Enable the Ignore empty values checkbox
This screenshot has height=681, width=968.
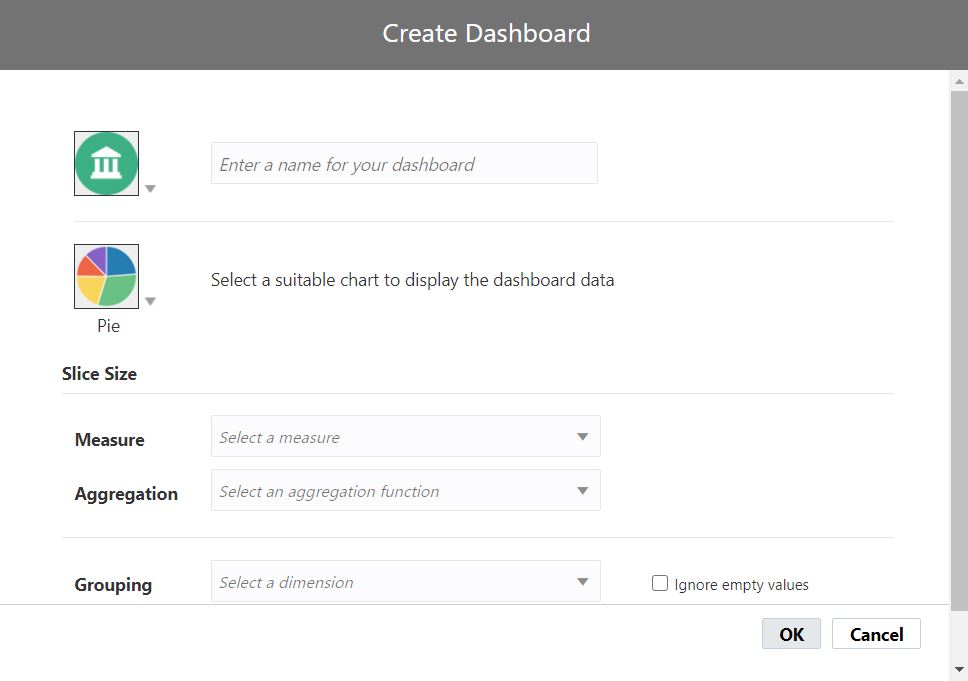pos(660,583)
